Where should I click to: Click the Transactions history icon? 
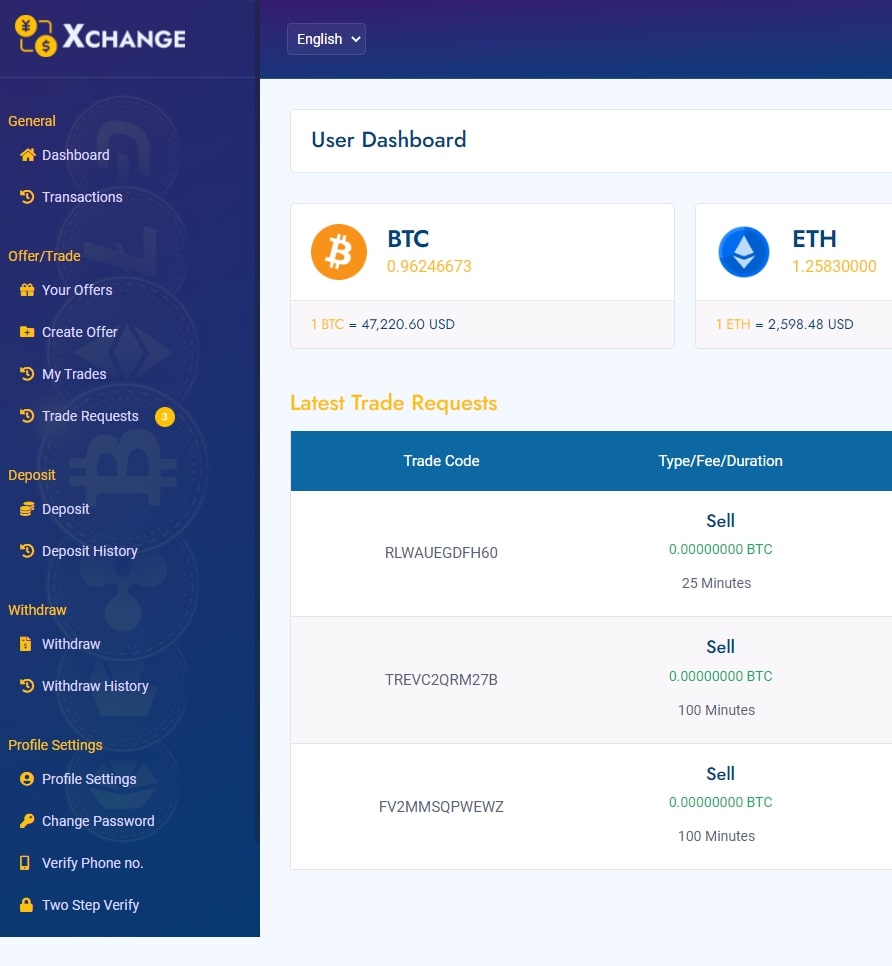pos(26,197)
